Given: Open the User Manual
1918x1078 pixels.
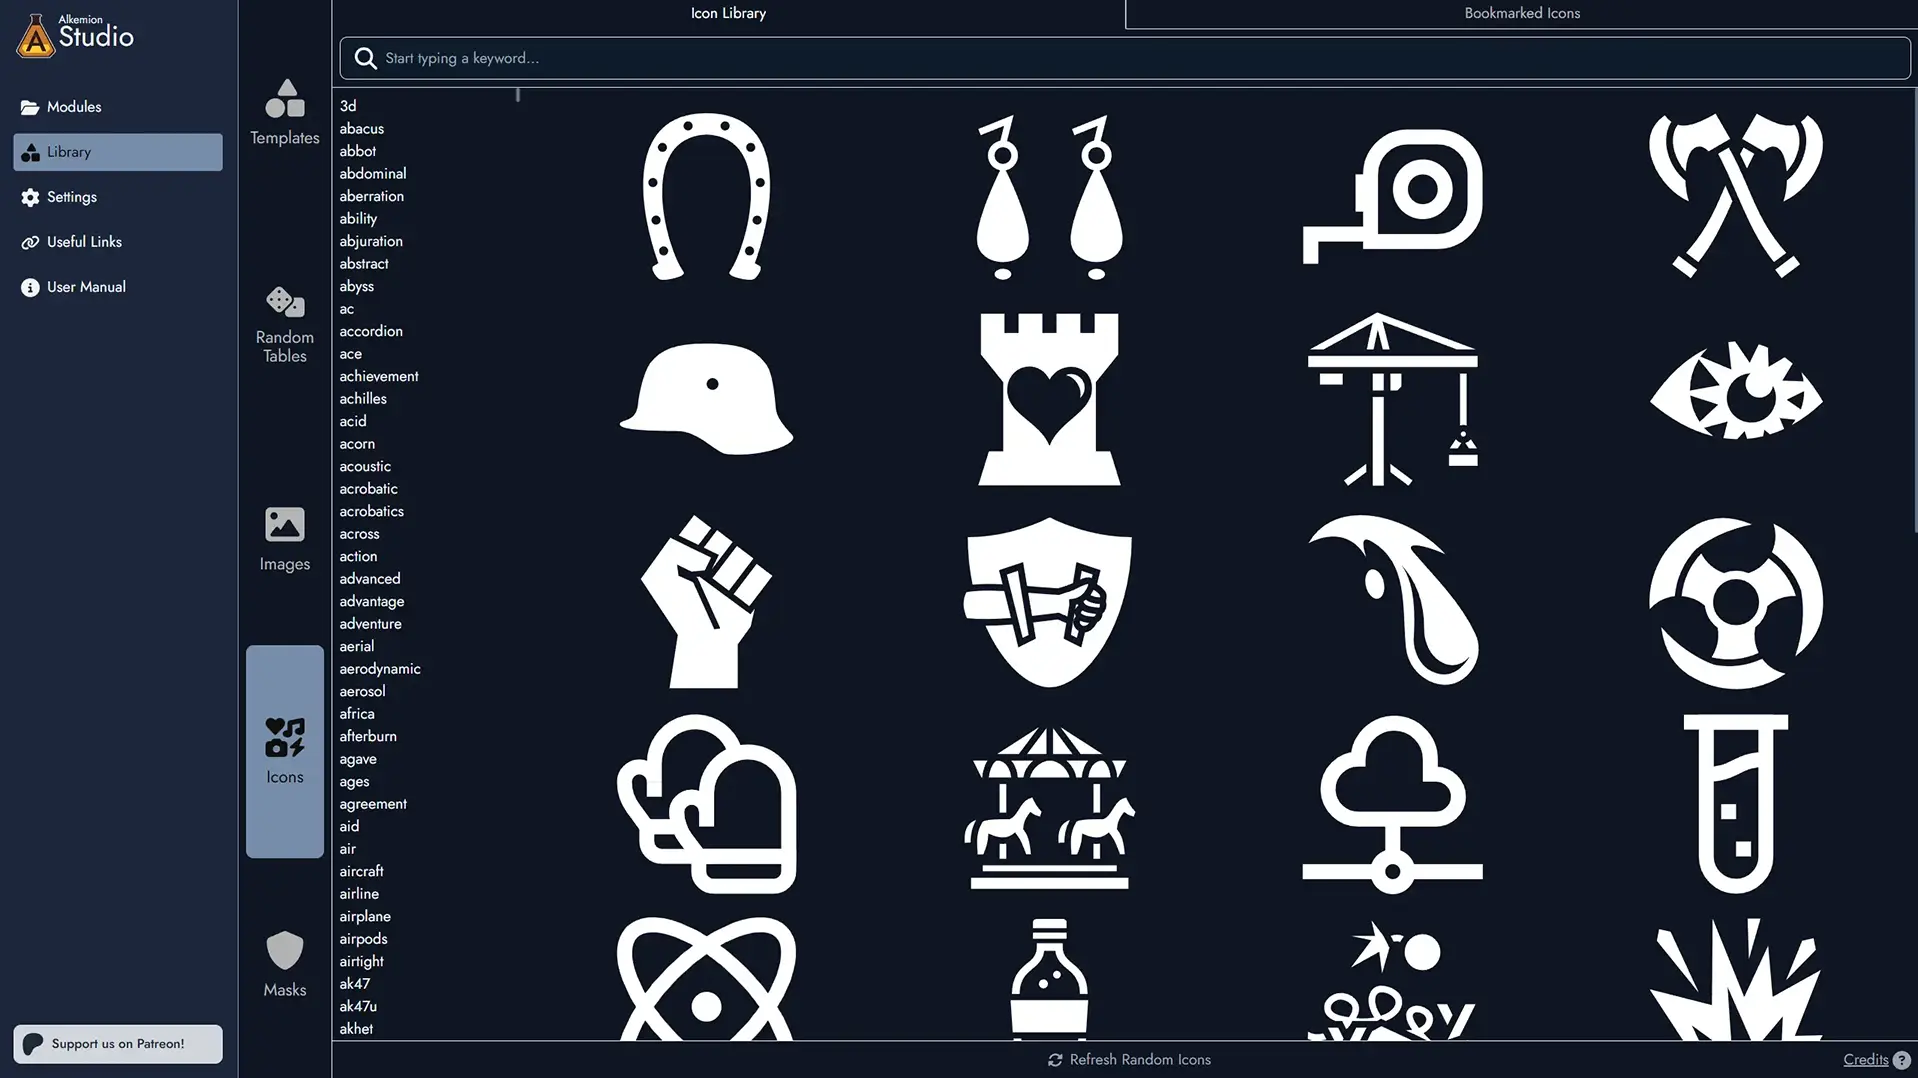Looking at the screenshot, I should (x=86, y=287).
